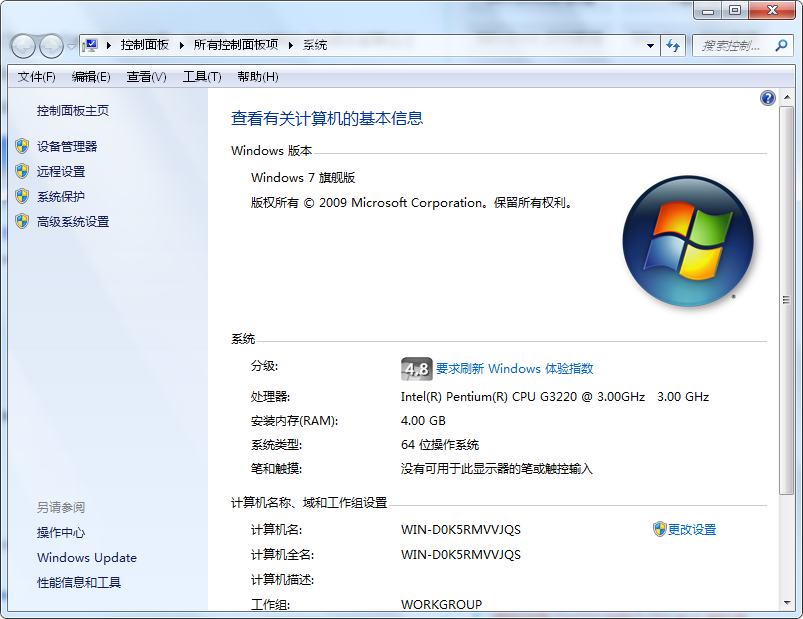Image resolution: width=803 pixels, height=619 pixels.
Task: Minimize the system window
Action: [x=708, y=10]
